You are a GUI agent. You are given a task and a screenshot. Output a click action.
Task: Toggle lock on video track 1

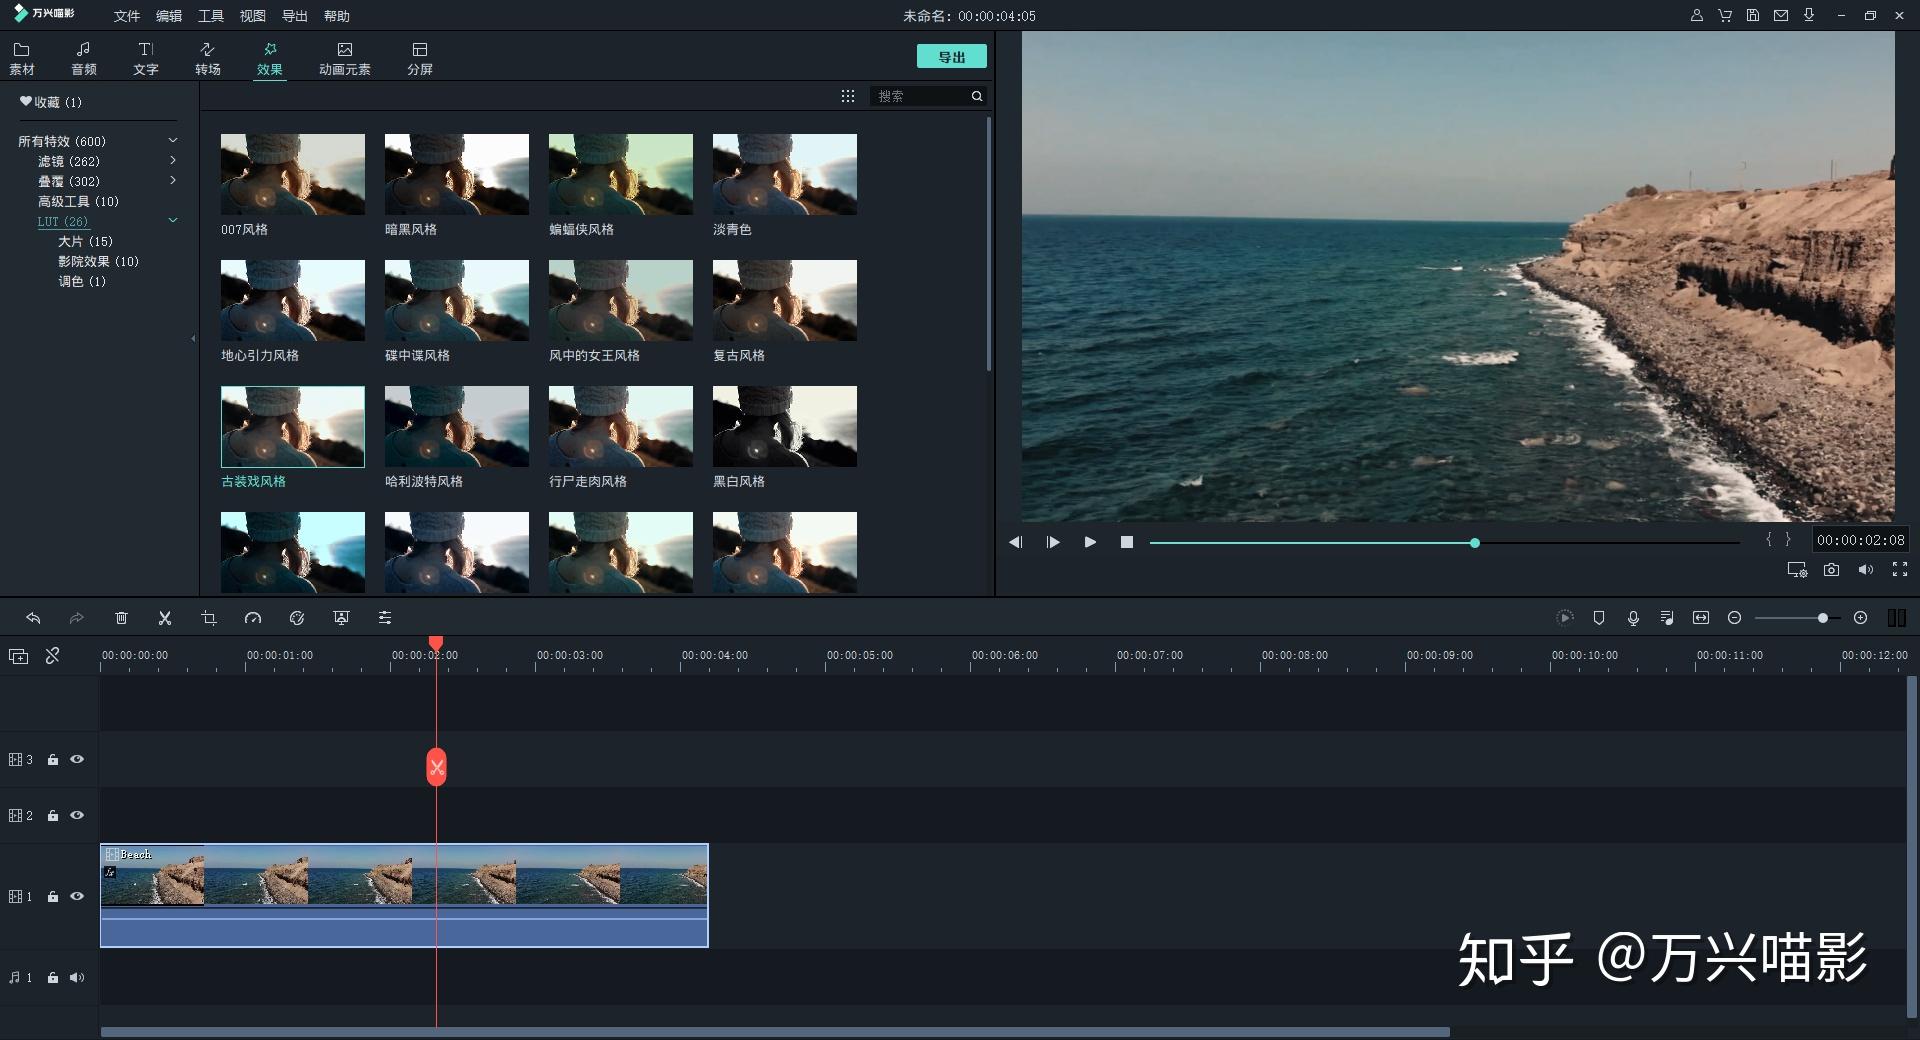pyautogui.click(x=53, y=897)
